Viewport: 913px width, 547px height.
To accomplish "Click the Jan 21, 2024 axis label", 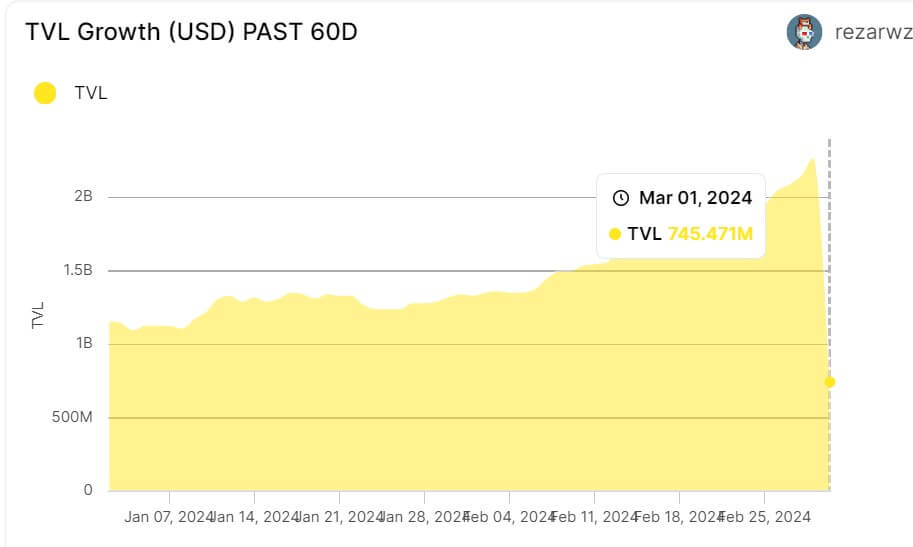I will point(341,517).
